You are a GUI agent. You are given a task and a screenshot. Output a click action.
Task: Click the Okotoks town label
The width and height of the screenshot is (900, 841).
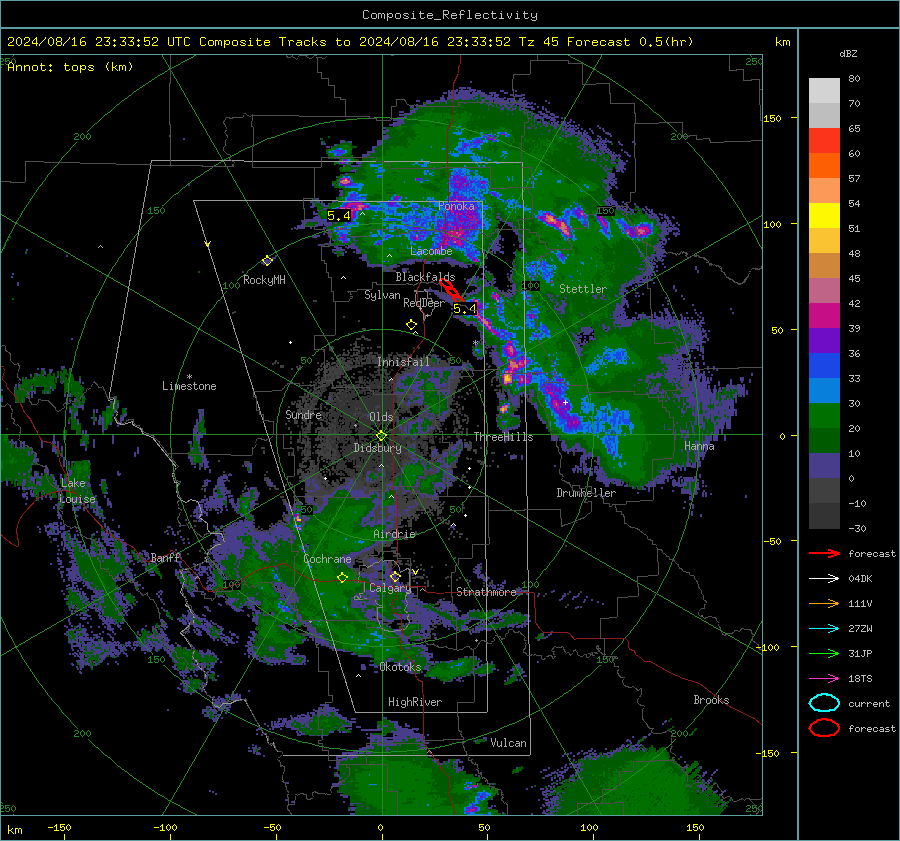[400, 667]
